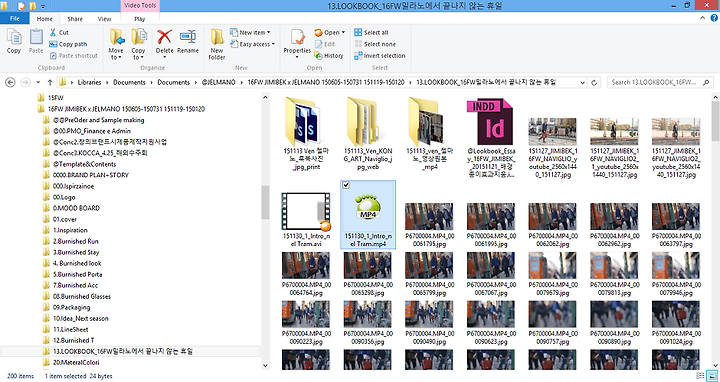
Task: Create a New folder
Action: [x=217, y=44]
